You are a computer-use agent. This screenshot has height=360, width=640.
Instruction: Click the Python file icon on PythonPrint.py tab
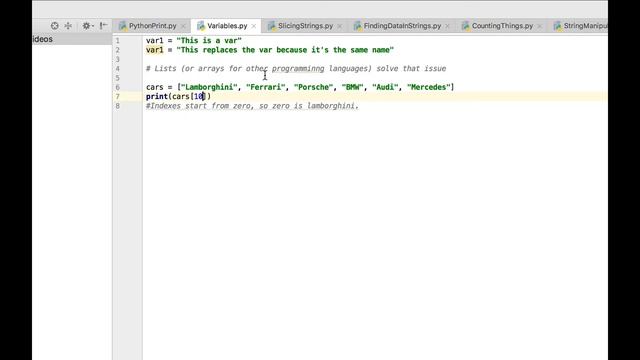[122, 26]
